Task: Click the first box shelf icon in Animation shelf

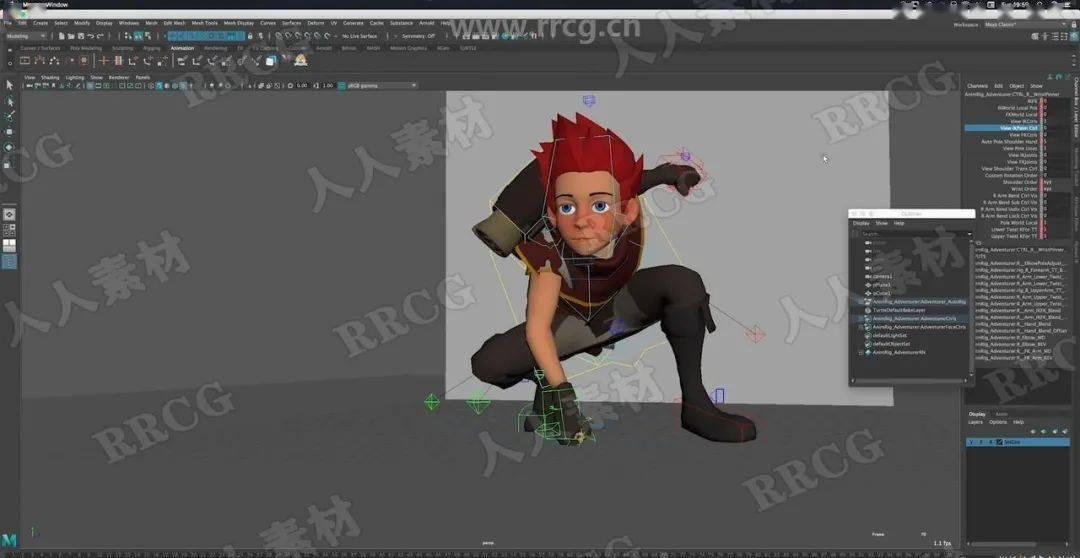Action: [x=24, y=61]
